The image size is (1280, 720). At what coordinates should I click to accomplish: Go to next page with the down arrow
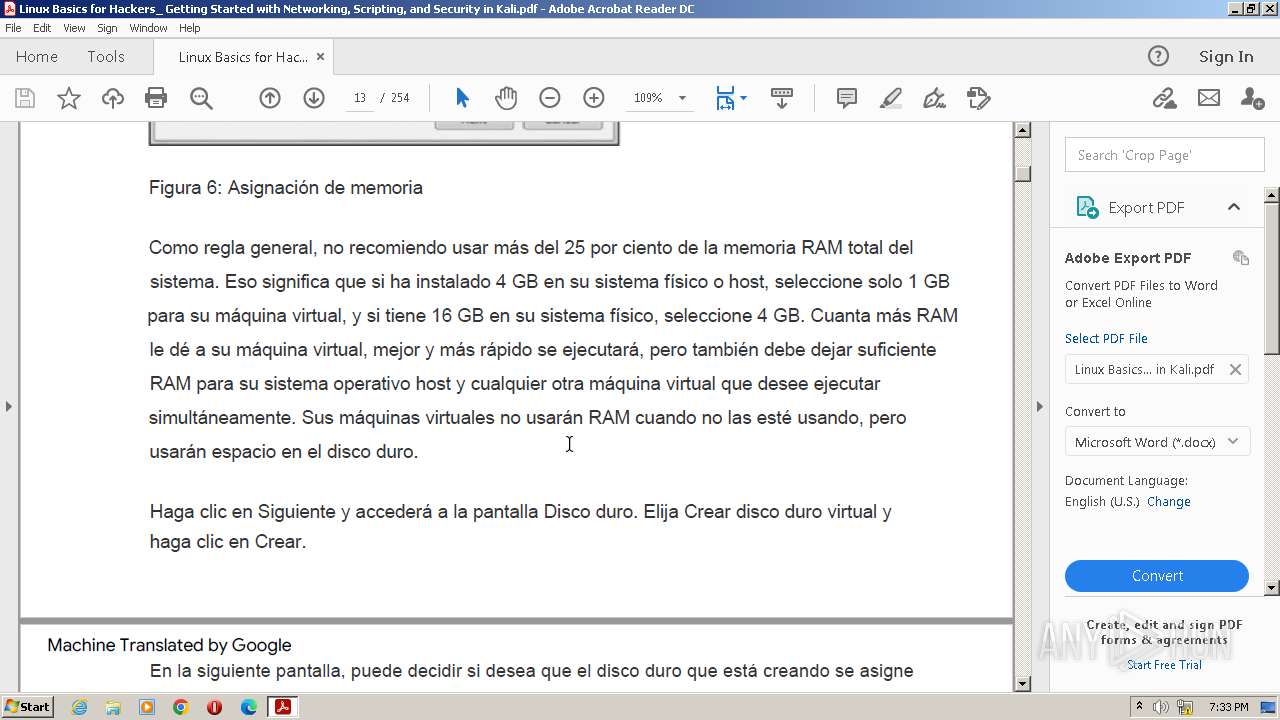(314, 98)
